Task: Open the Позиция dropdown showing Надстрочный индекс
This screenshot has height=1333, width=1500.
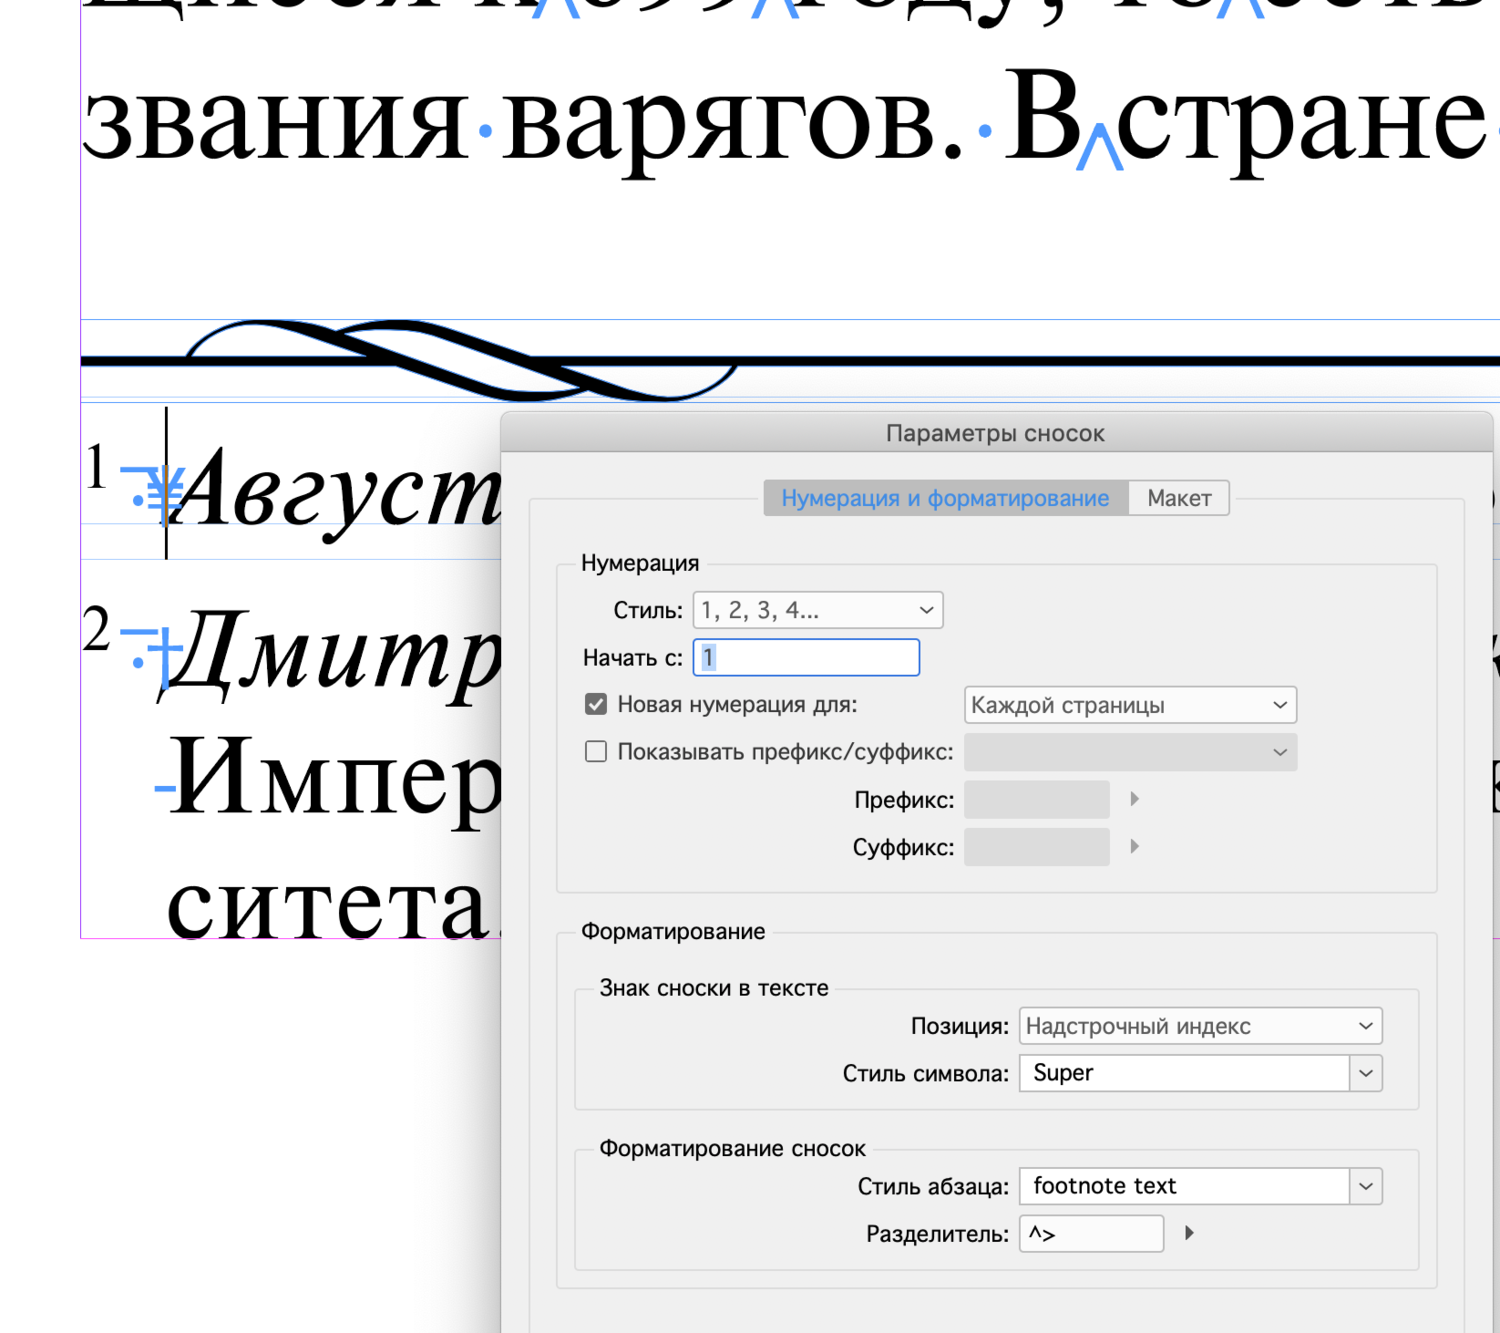Action: pyautogui.click(x=1199, y=1025)
